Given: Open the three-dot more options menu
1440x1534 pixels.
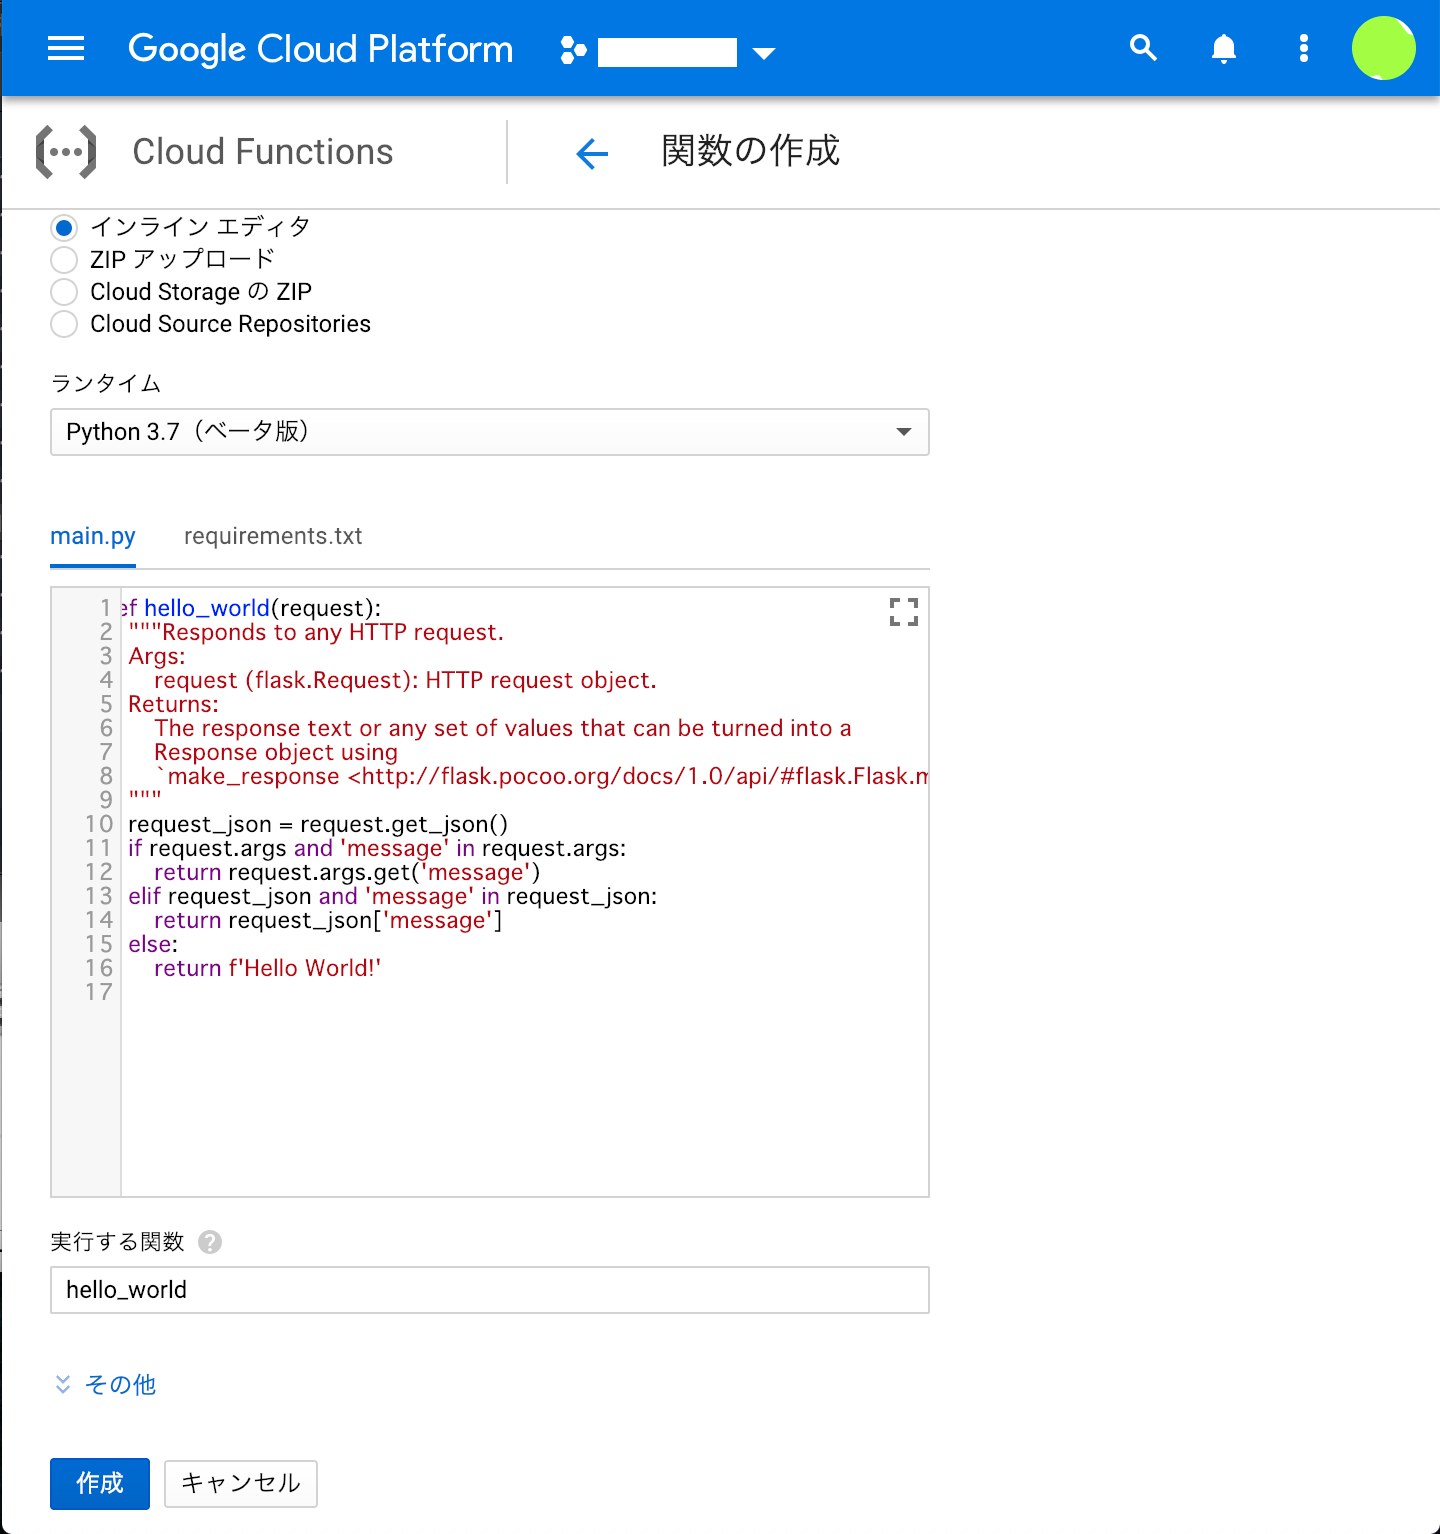Looking at the screenshot, I should [1303, 48].
